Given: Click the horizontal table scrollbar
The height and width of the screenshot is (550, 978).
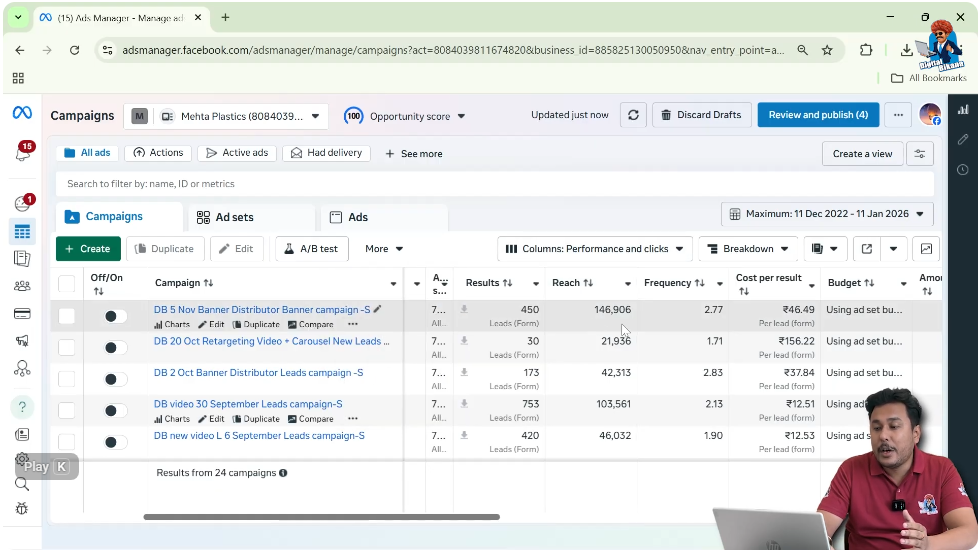Looking at the screenshot, I should tap(321, 517).
